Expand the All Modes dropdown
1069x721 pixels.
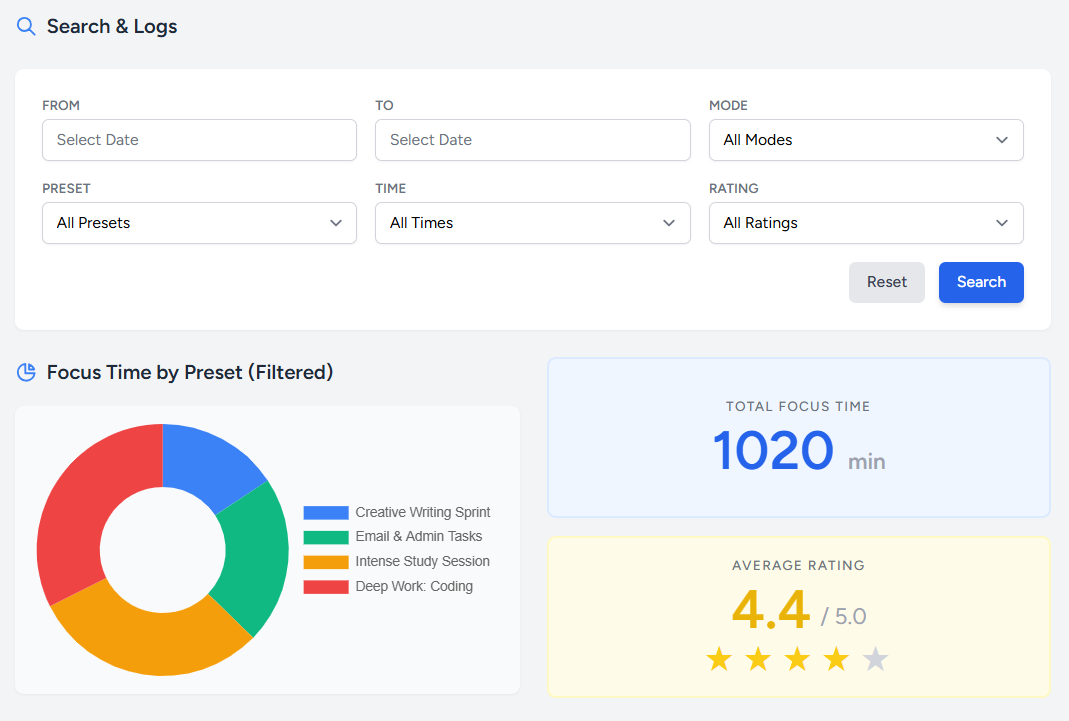click(x=865, y=140)
